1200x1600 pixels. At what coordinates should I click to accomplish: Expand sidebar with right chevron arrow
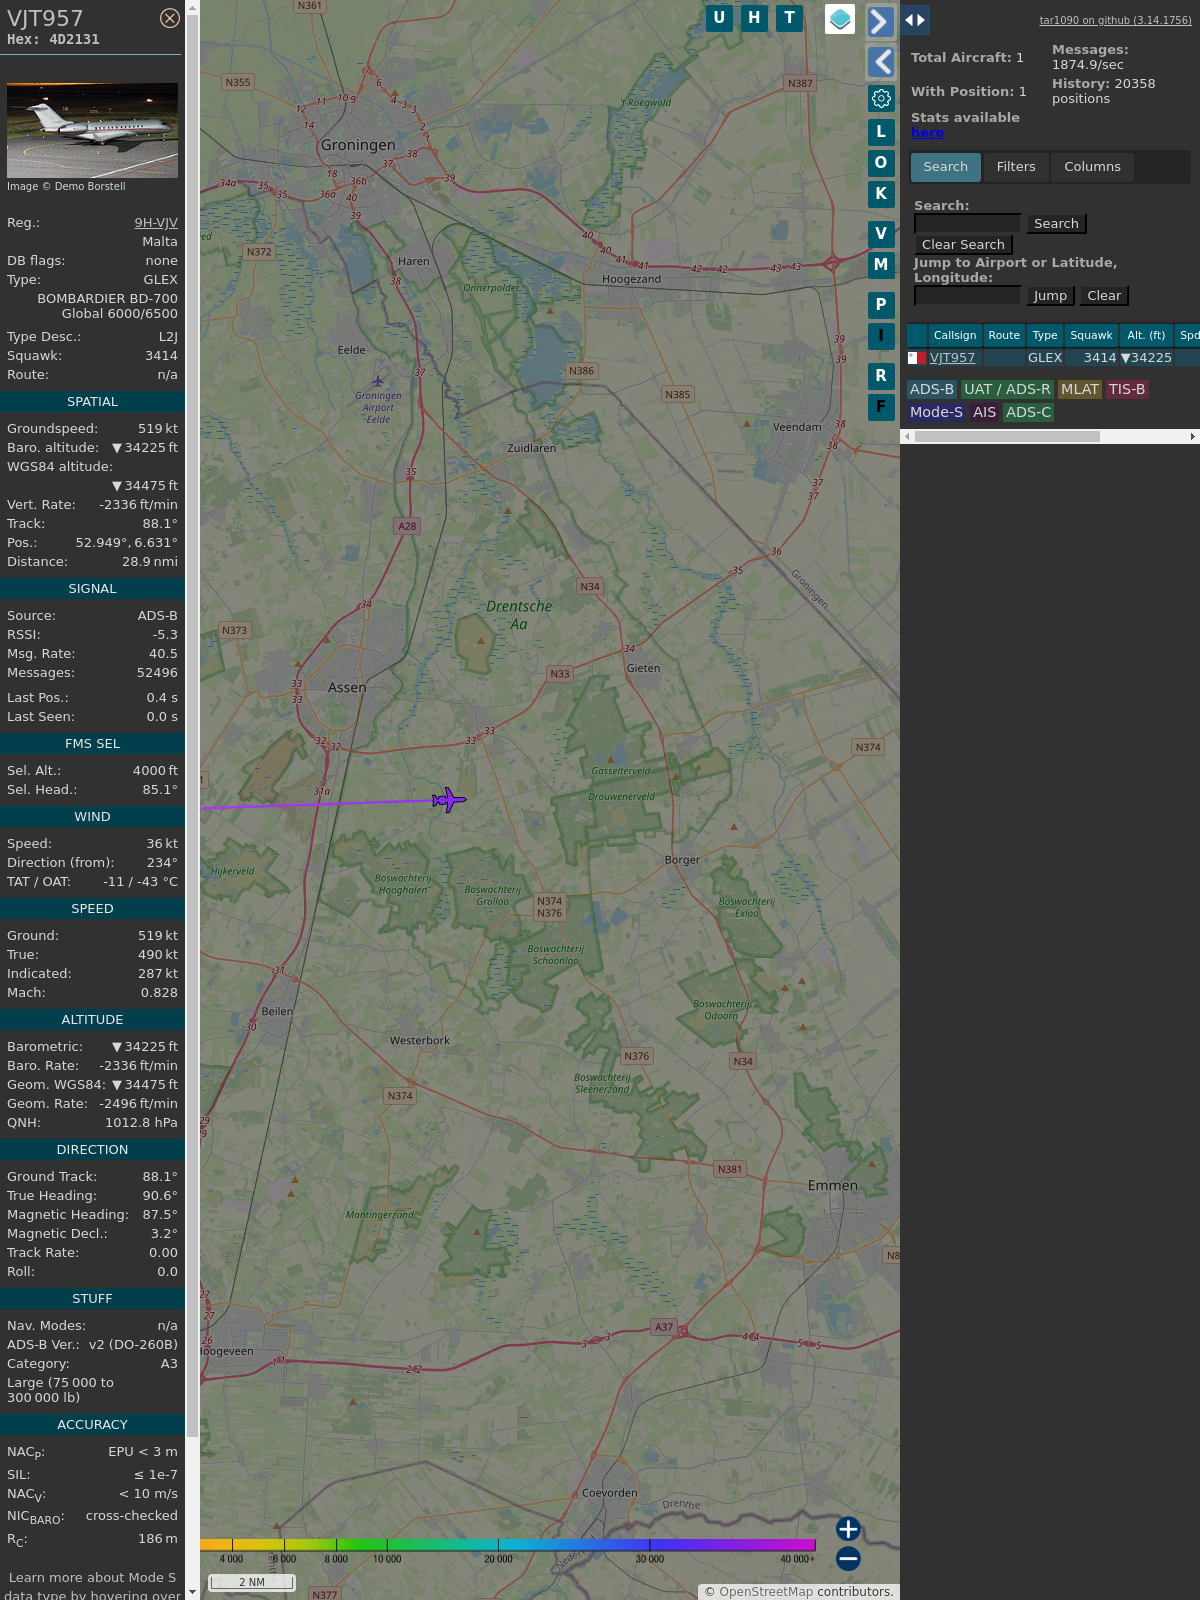pos(880,22)
